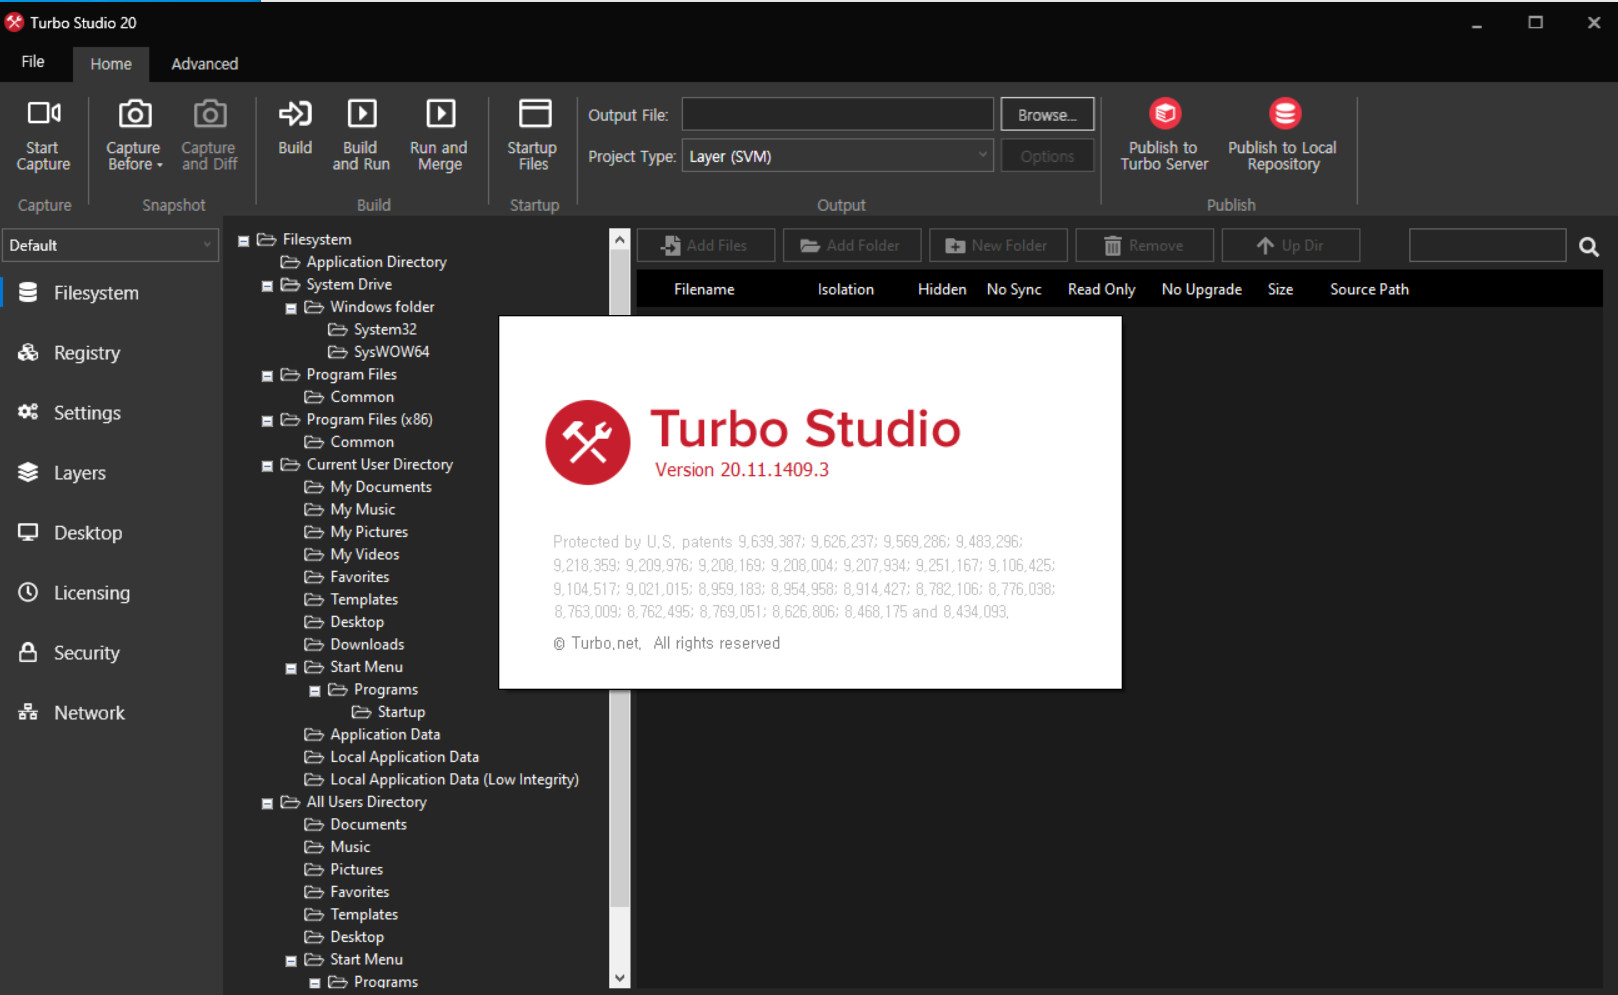Click the No Upgrade column header
Screen dimensions: 1618x995
pos(1201,289)
